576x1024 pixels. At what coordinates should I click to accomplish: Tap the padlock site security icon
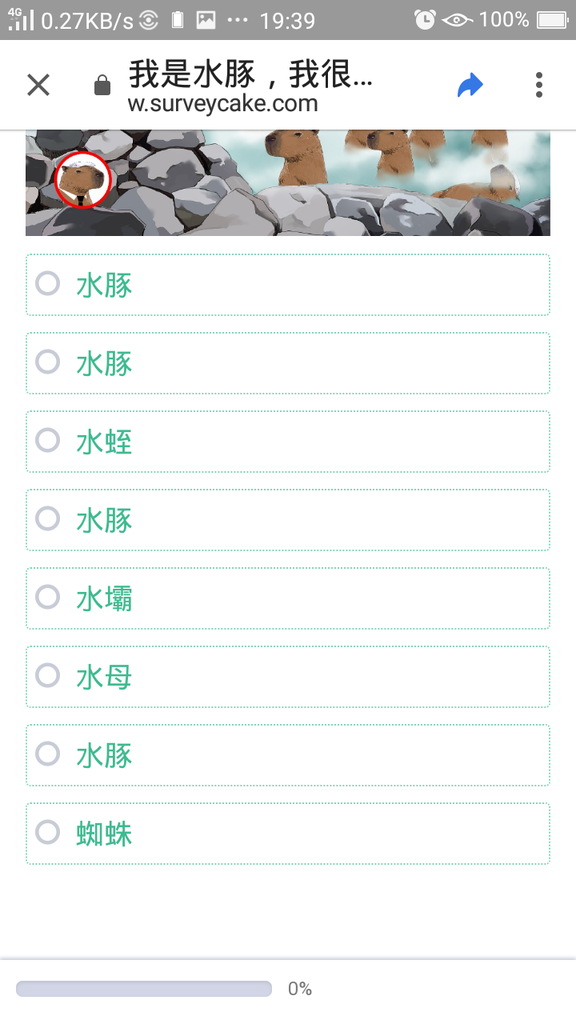pos(102,85)
